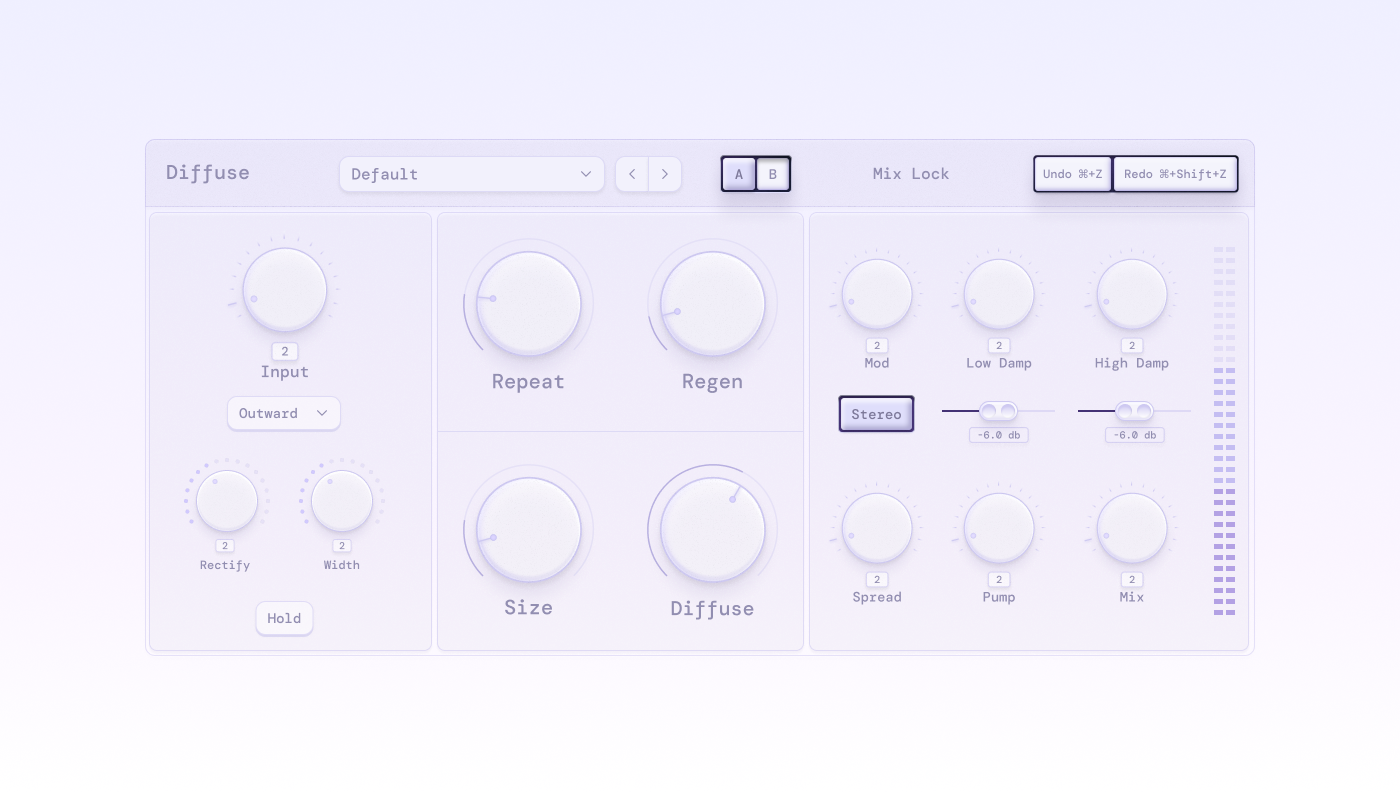Viewport: 1400px width, 794px height.
Task: Open the Outward mode dropdown
Action: 284,413
